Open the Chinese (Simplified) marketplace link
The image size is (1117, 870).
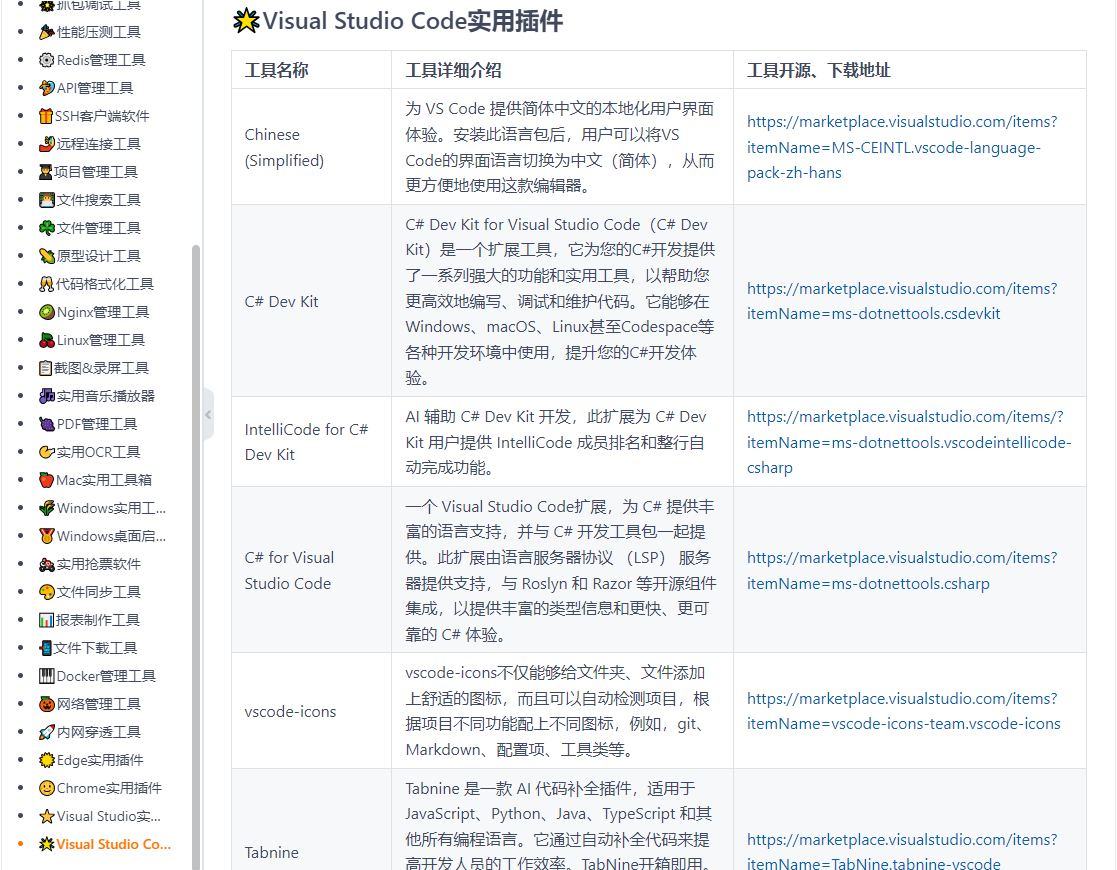point(901,146)
